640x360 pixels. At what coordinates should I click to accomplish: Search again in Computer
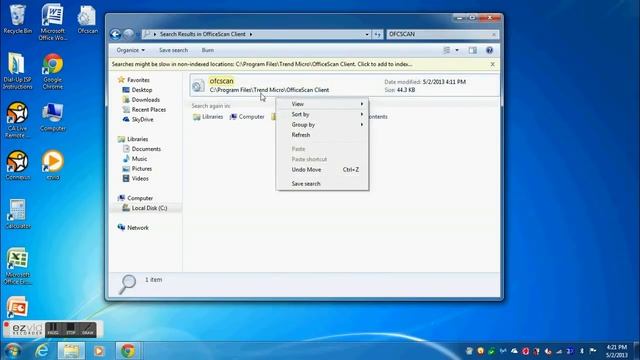247,117
